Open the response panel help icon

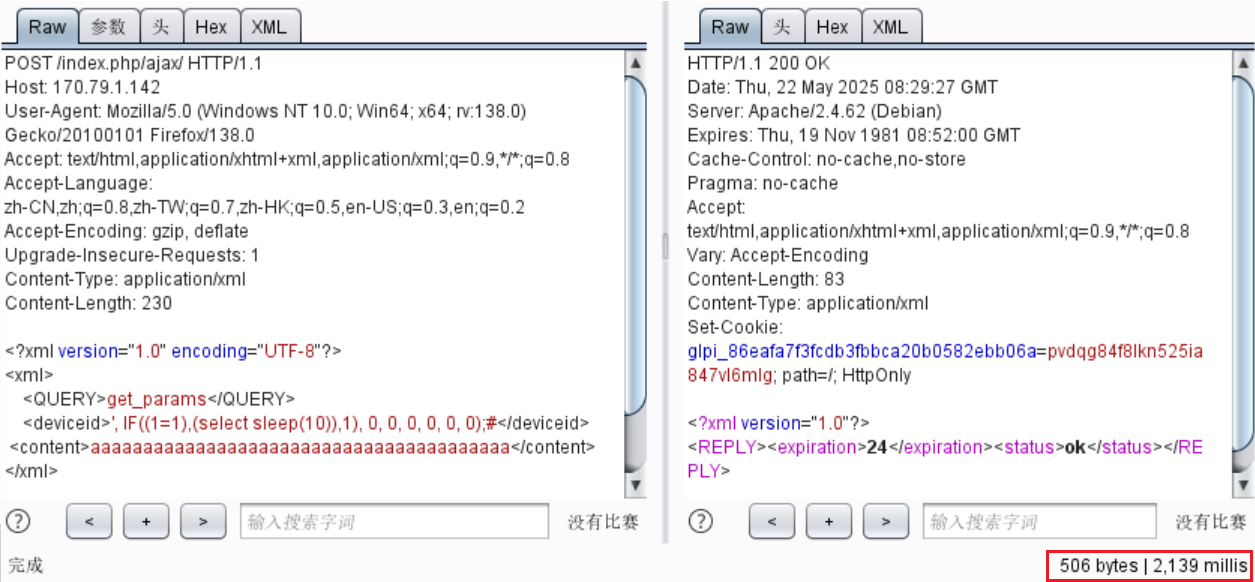702,521
